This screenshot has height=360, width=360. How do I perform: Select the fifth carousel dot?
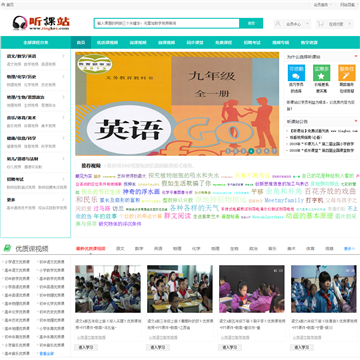(259, 151)
